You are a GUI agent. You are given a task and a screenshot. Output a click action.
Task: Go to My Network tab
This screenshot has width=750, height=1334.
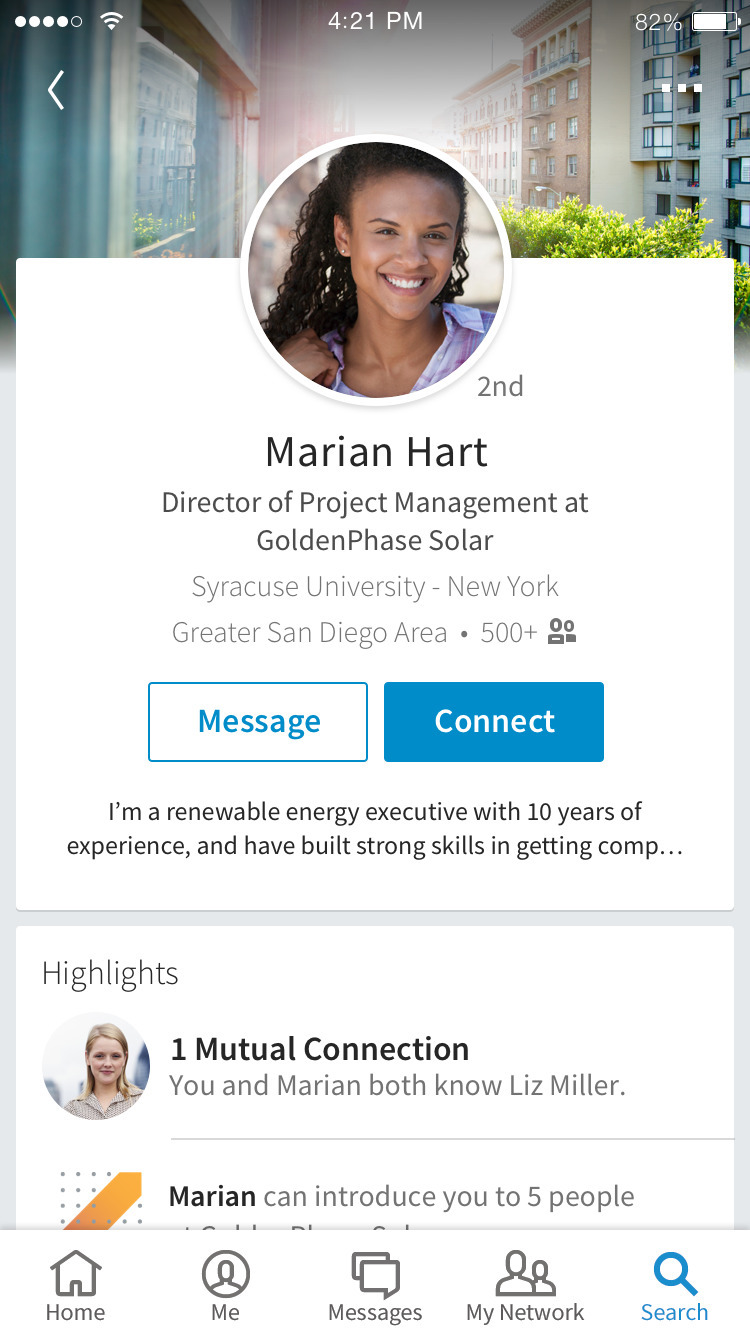(x=525, y=1287)
